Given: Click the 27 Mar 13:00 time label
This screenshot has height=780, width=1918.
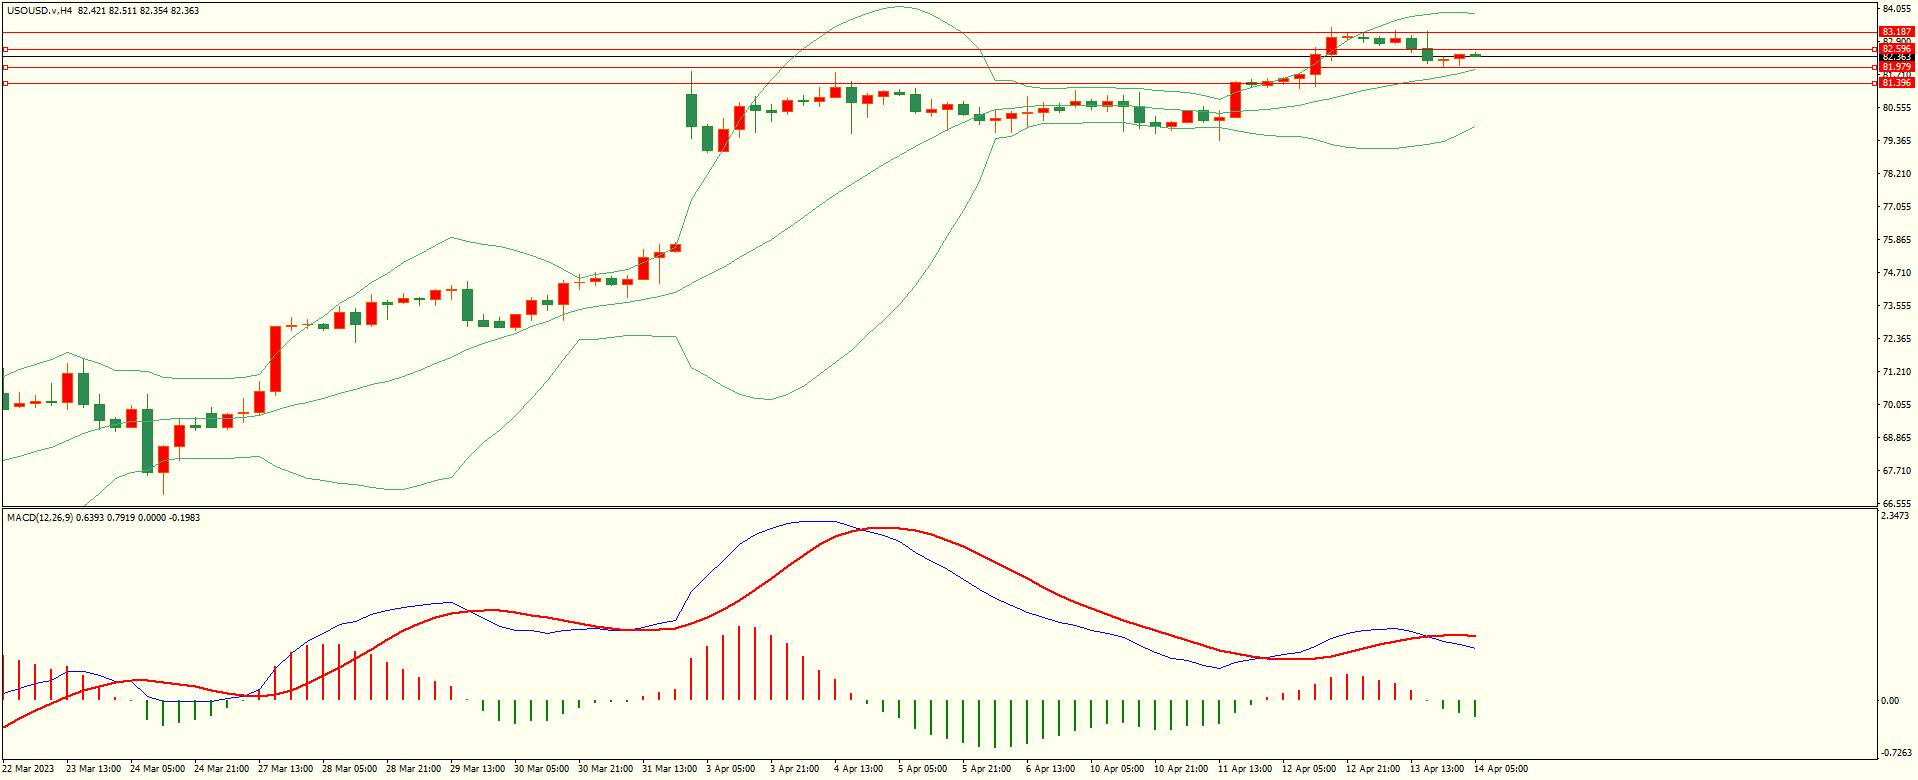Looking at the screenshot, I should click(x=285, y=769).
